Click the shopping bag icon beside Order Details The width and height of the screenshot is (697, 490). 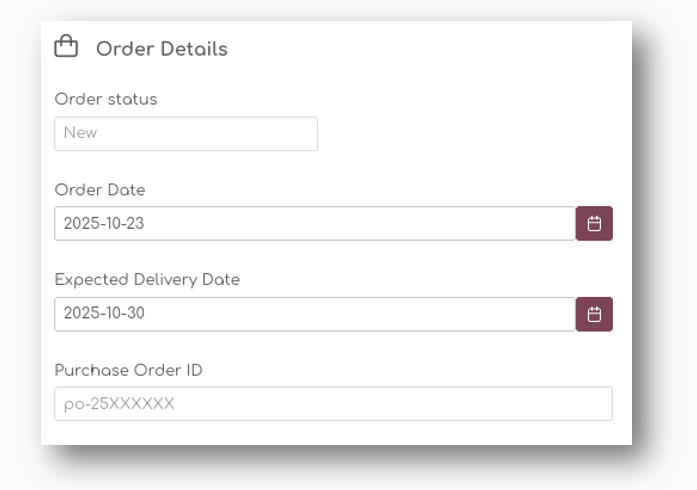(x=66, y=47)
